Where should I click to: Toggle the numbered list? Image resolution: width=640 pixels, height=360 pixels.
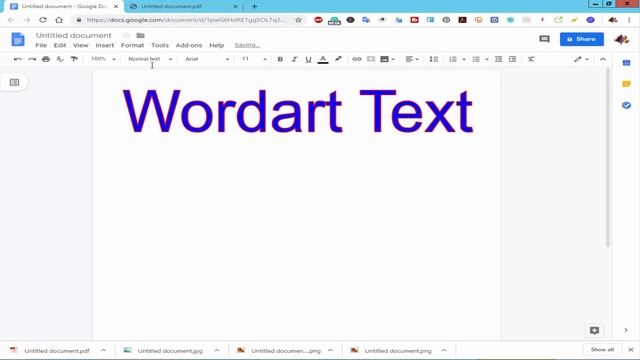pos(453,59)
